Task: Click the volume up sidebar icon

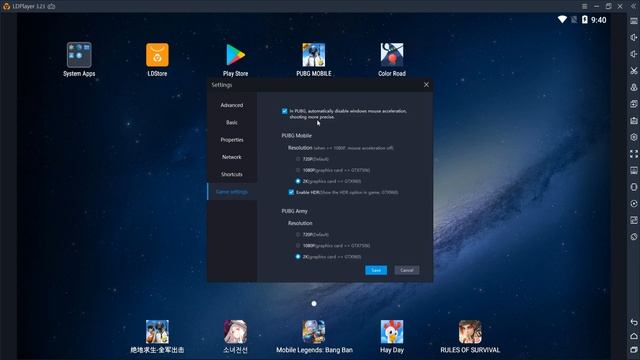Action: (633, 37)
